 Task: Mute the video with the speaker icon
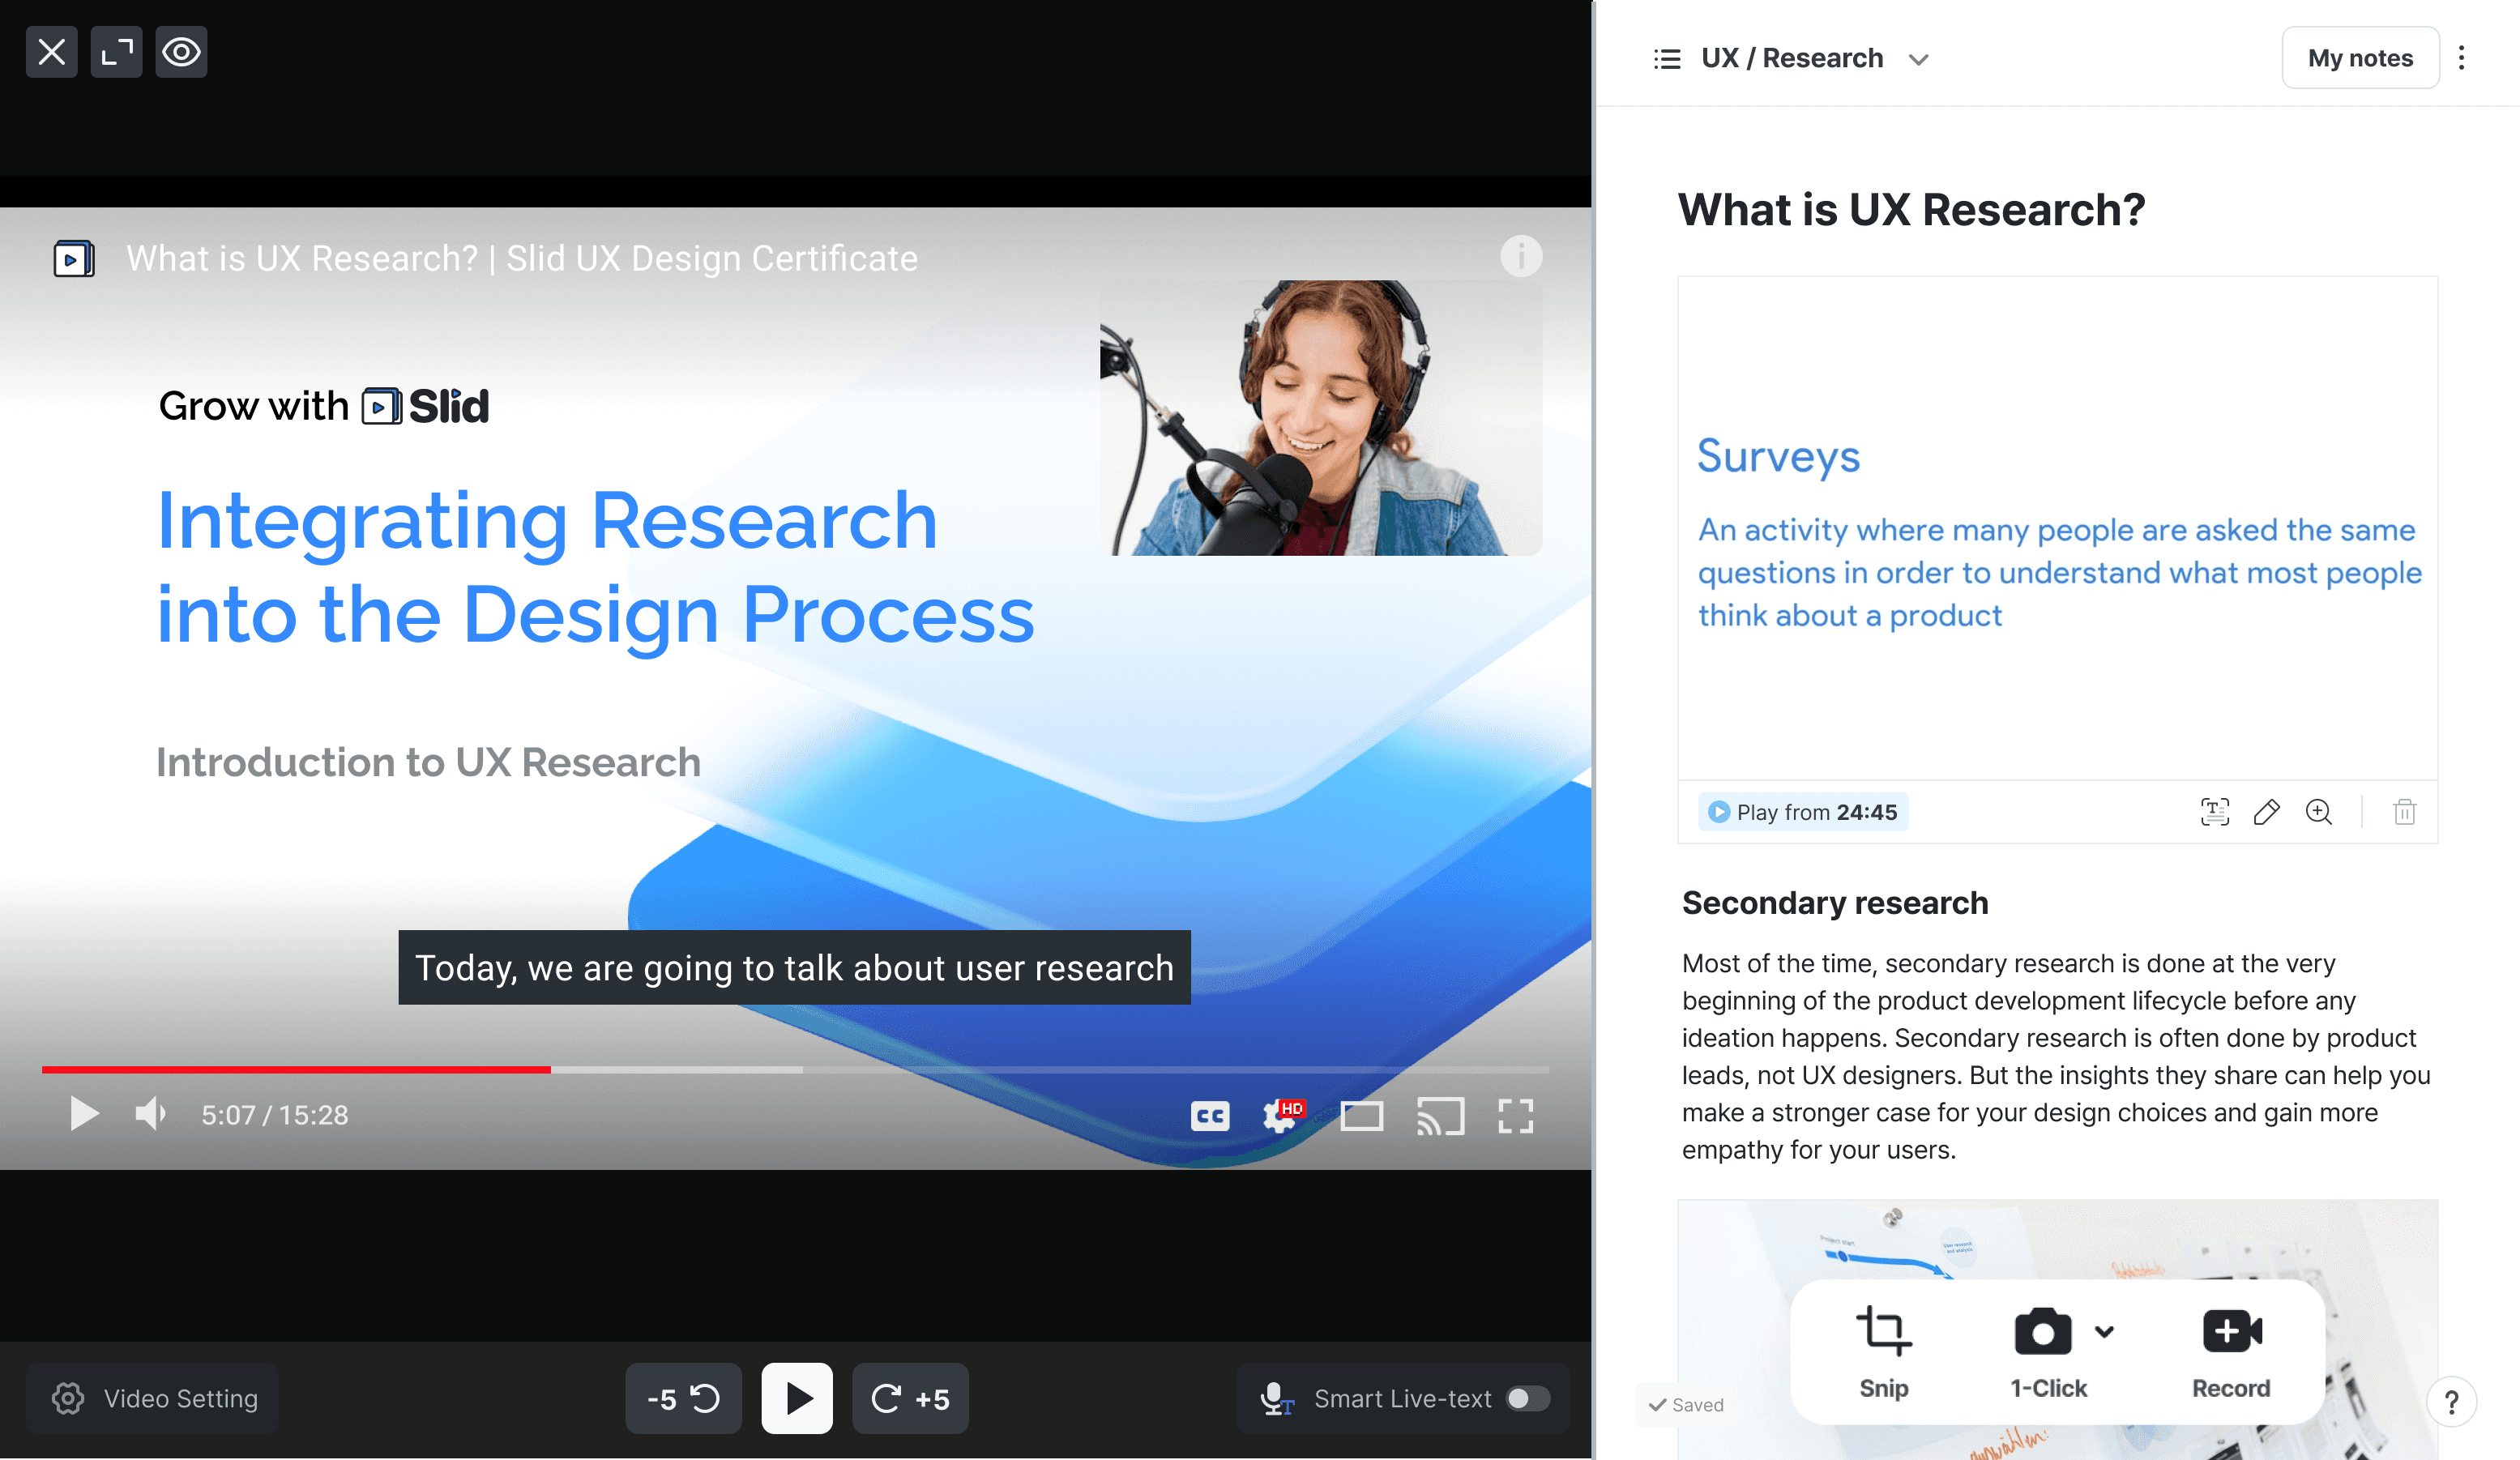150,1114
